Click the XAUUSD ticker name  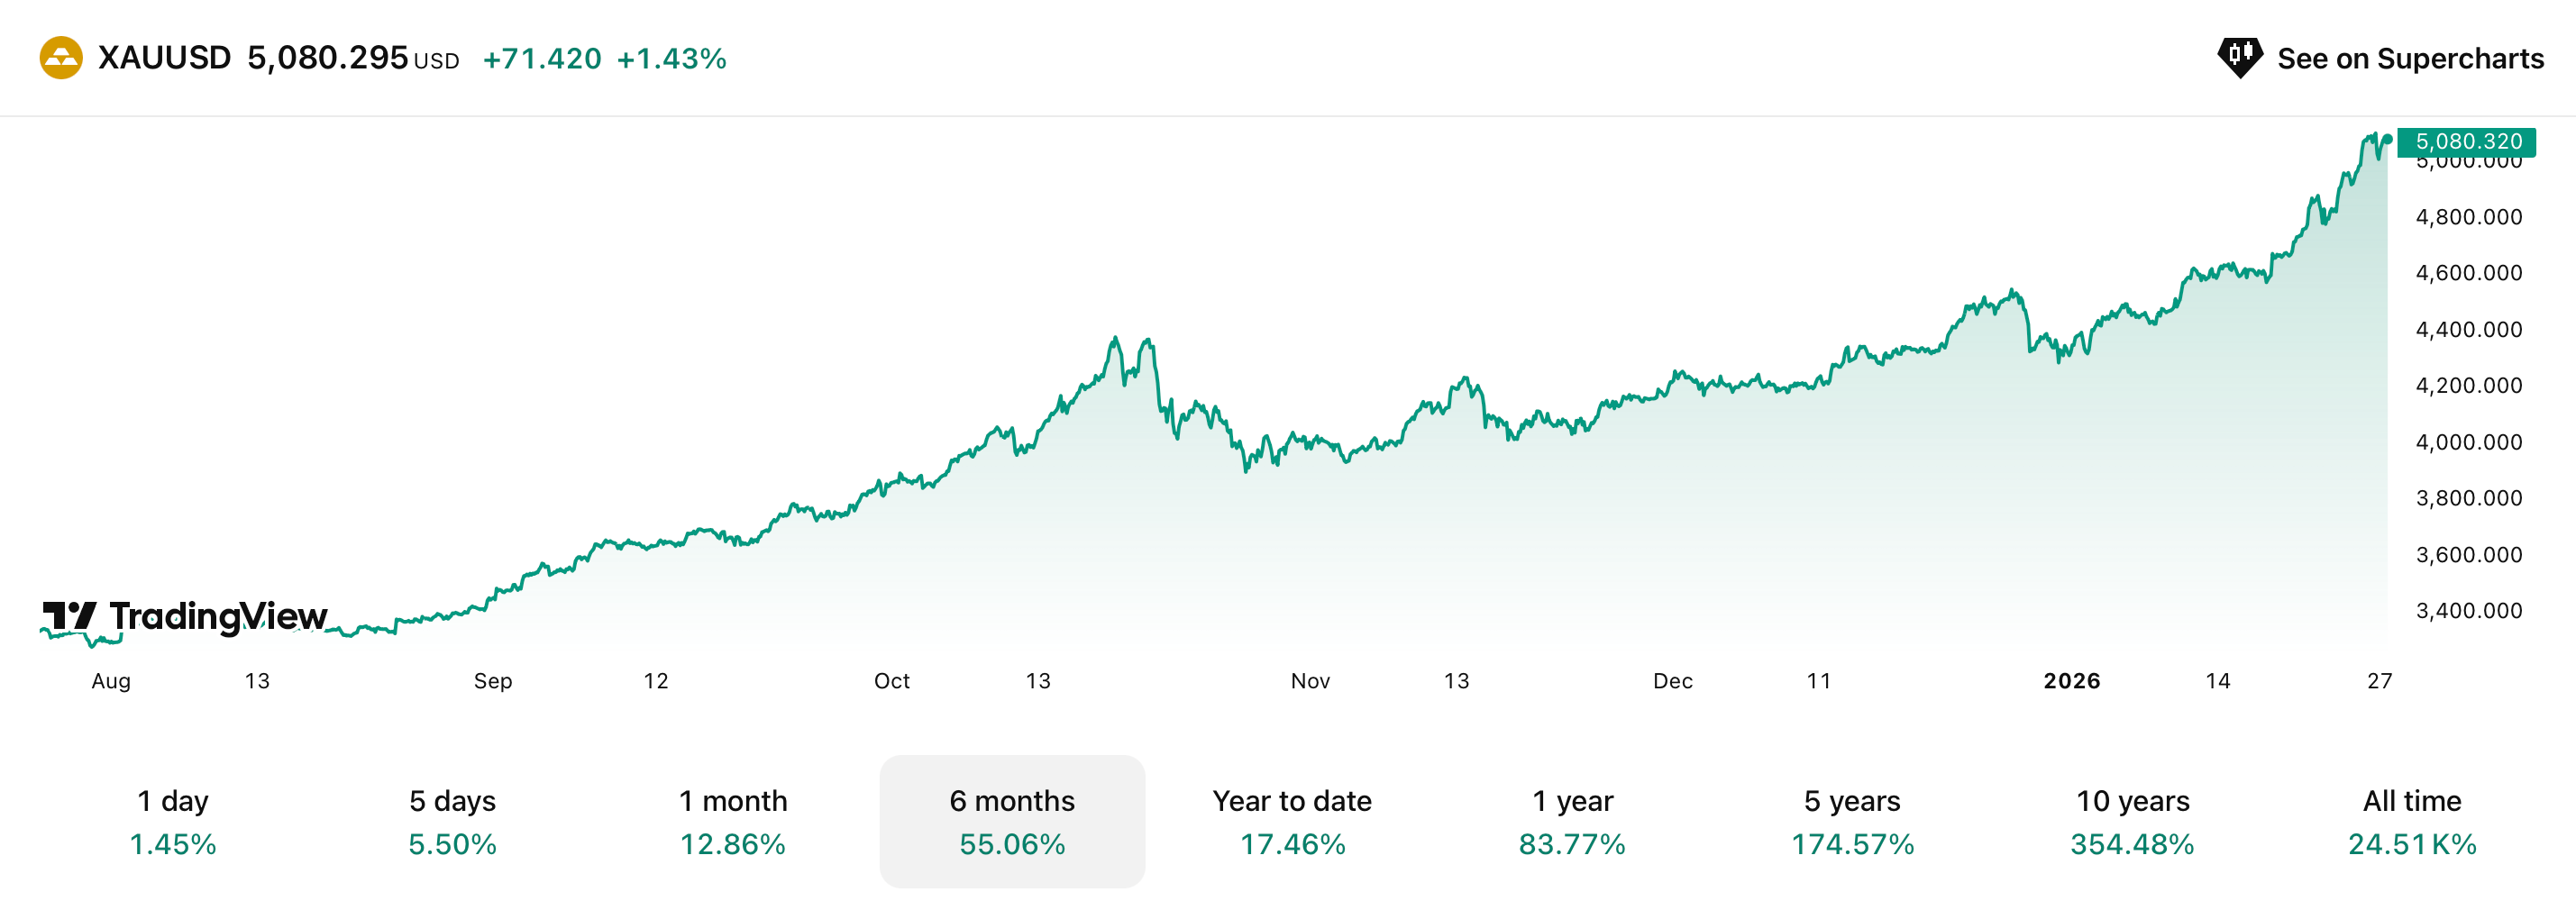(x=165, y=58)
